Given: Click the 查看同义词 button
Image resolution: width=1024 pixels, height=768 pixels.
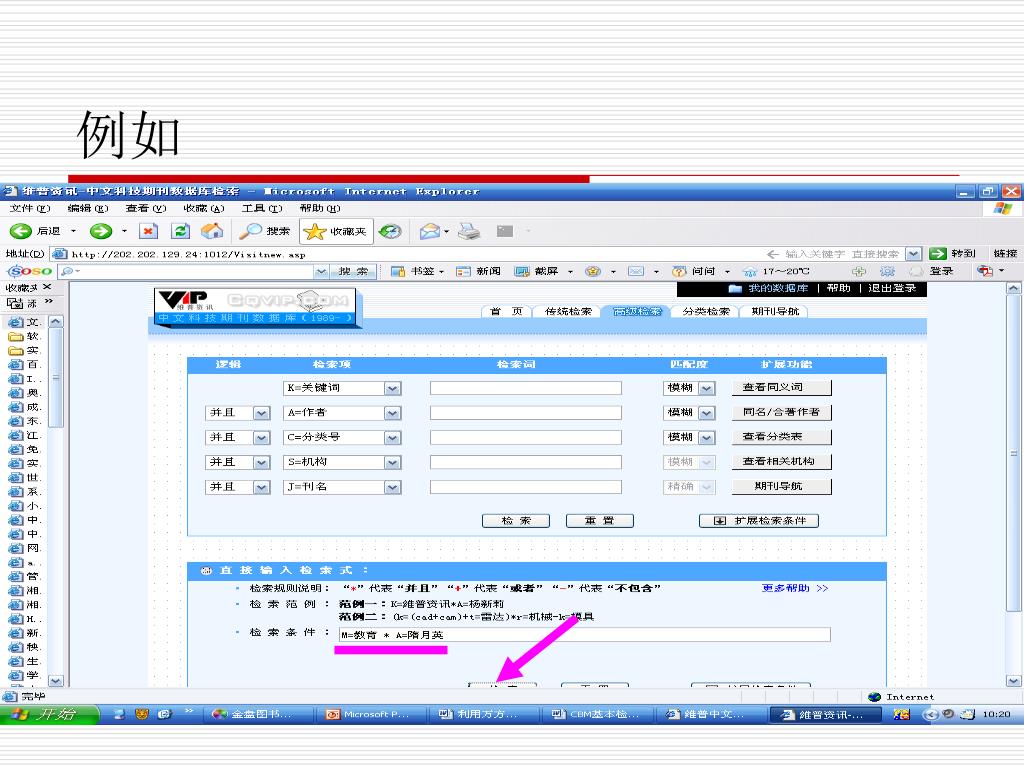Looking at the screenshot, I should [x=782, y=387].
